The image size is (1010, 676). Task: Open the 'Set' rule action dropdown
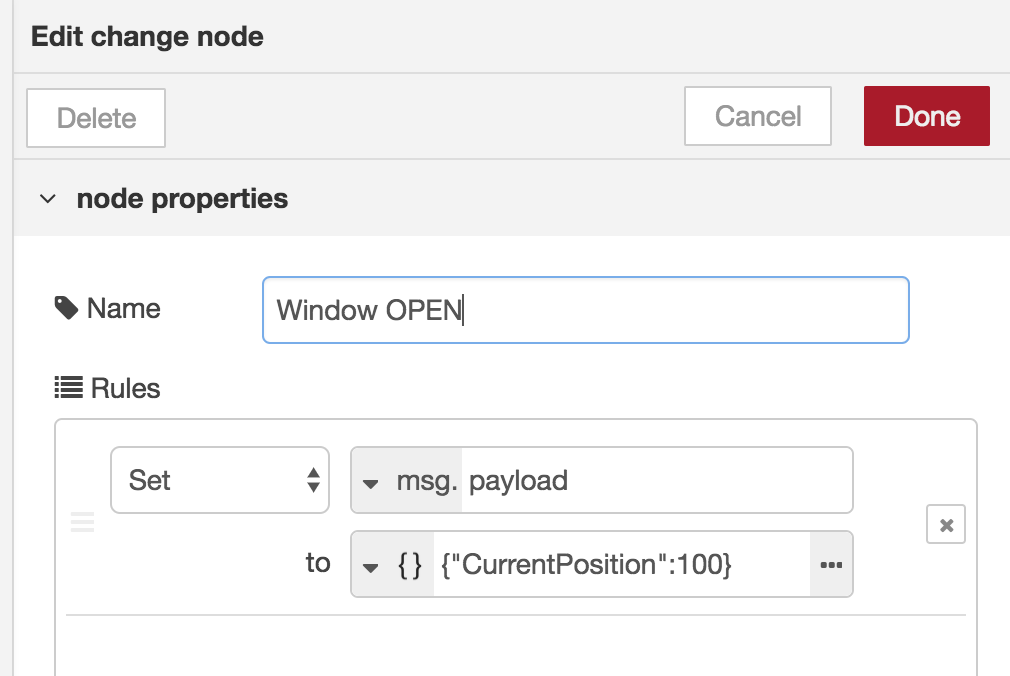[x=219, y=480]
